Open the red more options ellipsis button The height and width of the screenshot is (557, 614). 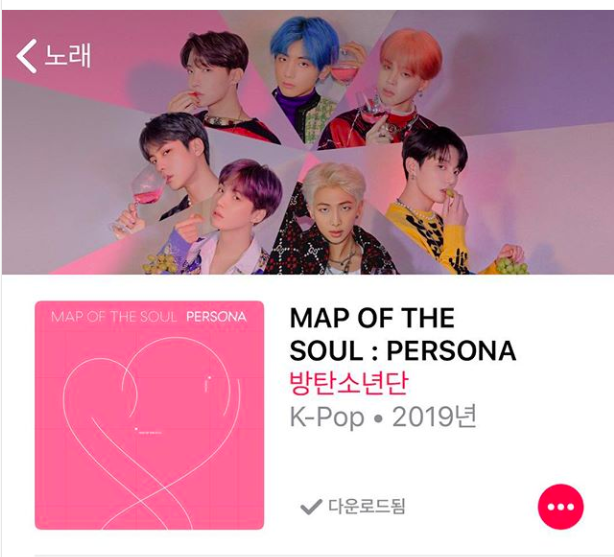click(x=560, y=506)
